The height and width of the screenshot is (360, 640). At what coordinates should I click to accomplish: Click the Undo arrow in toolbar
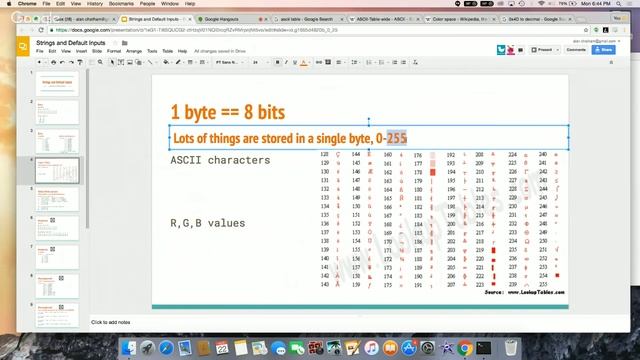62,62
